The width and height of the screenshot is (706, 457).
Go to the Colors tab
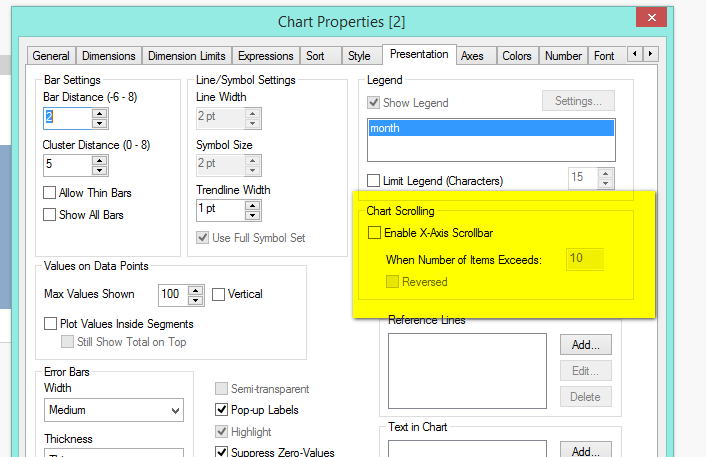click(517, 57)
